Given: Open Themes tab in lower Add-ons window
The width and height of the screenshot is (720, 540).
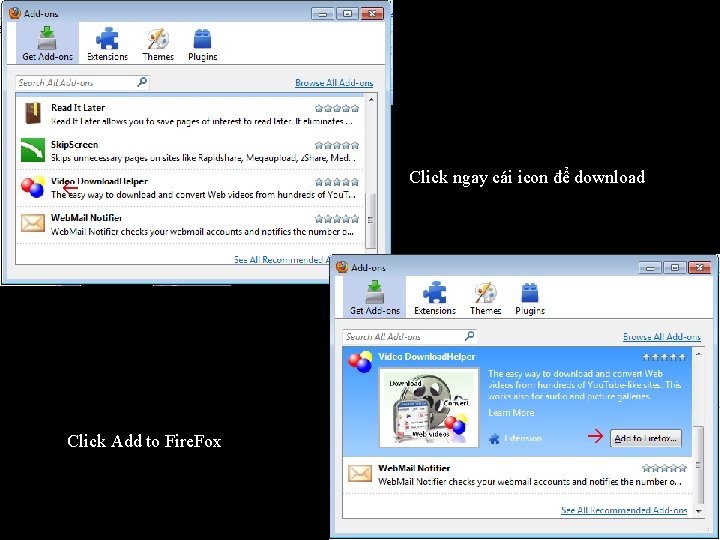Looking at the screenshot, I should click(x=485, y=297).
